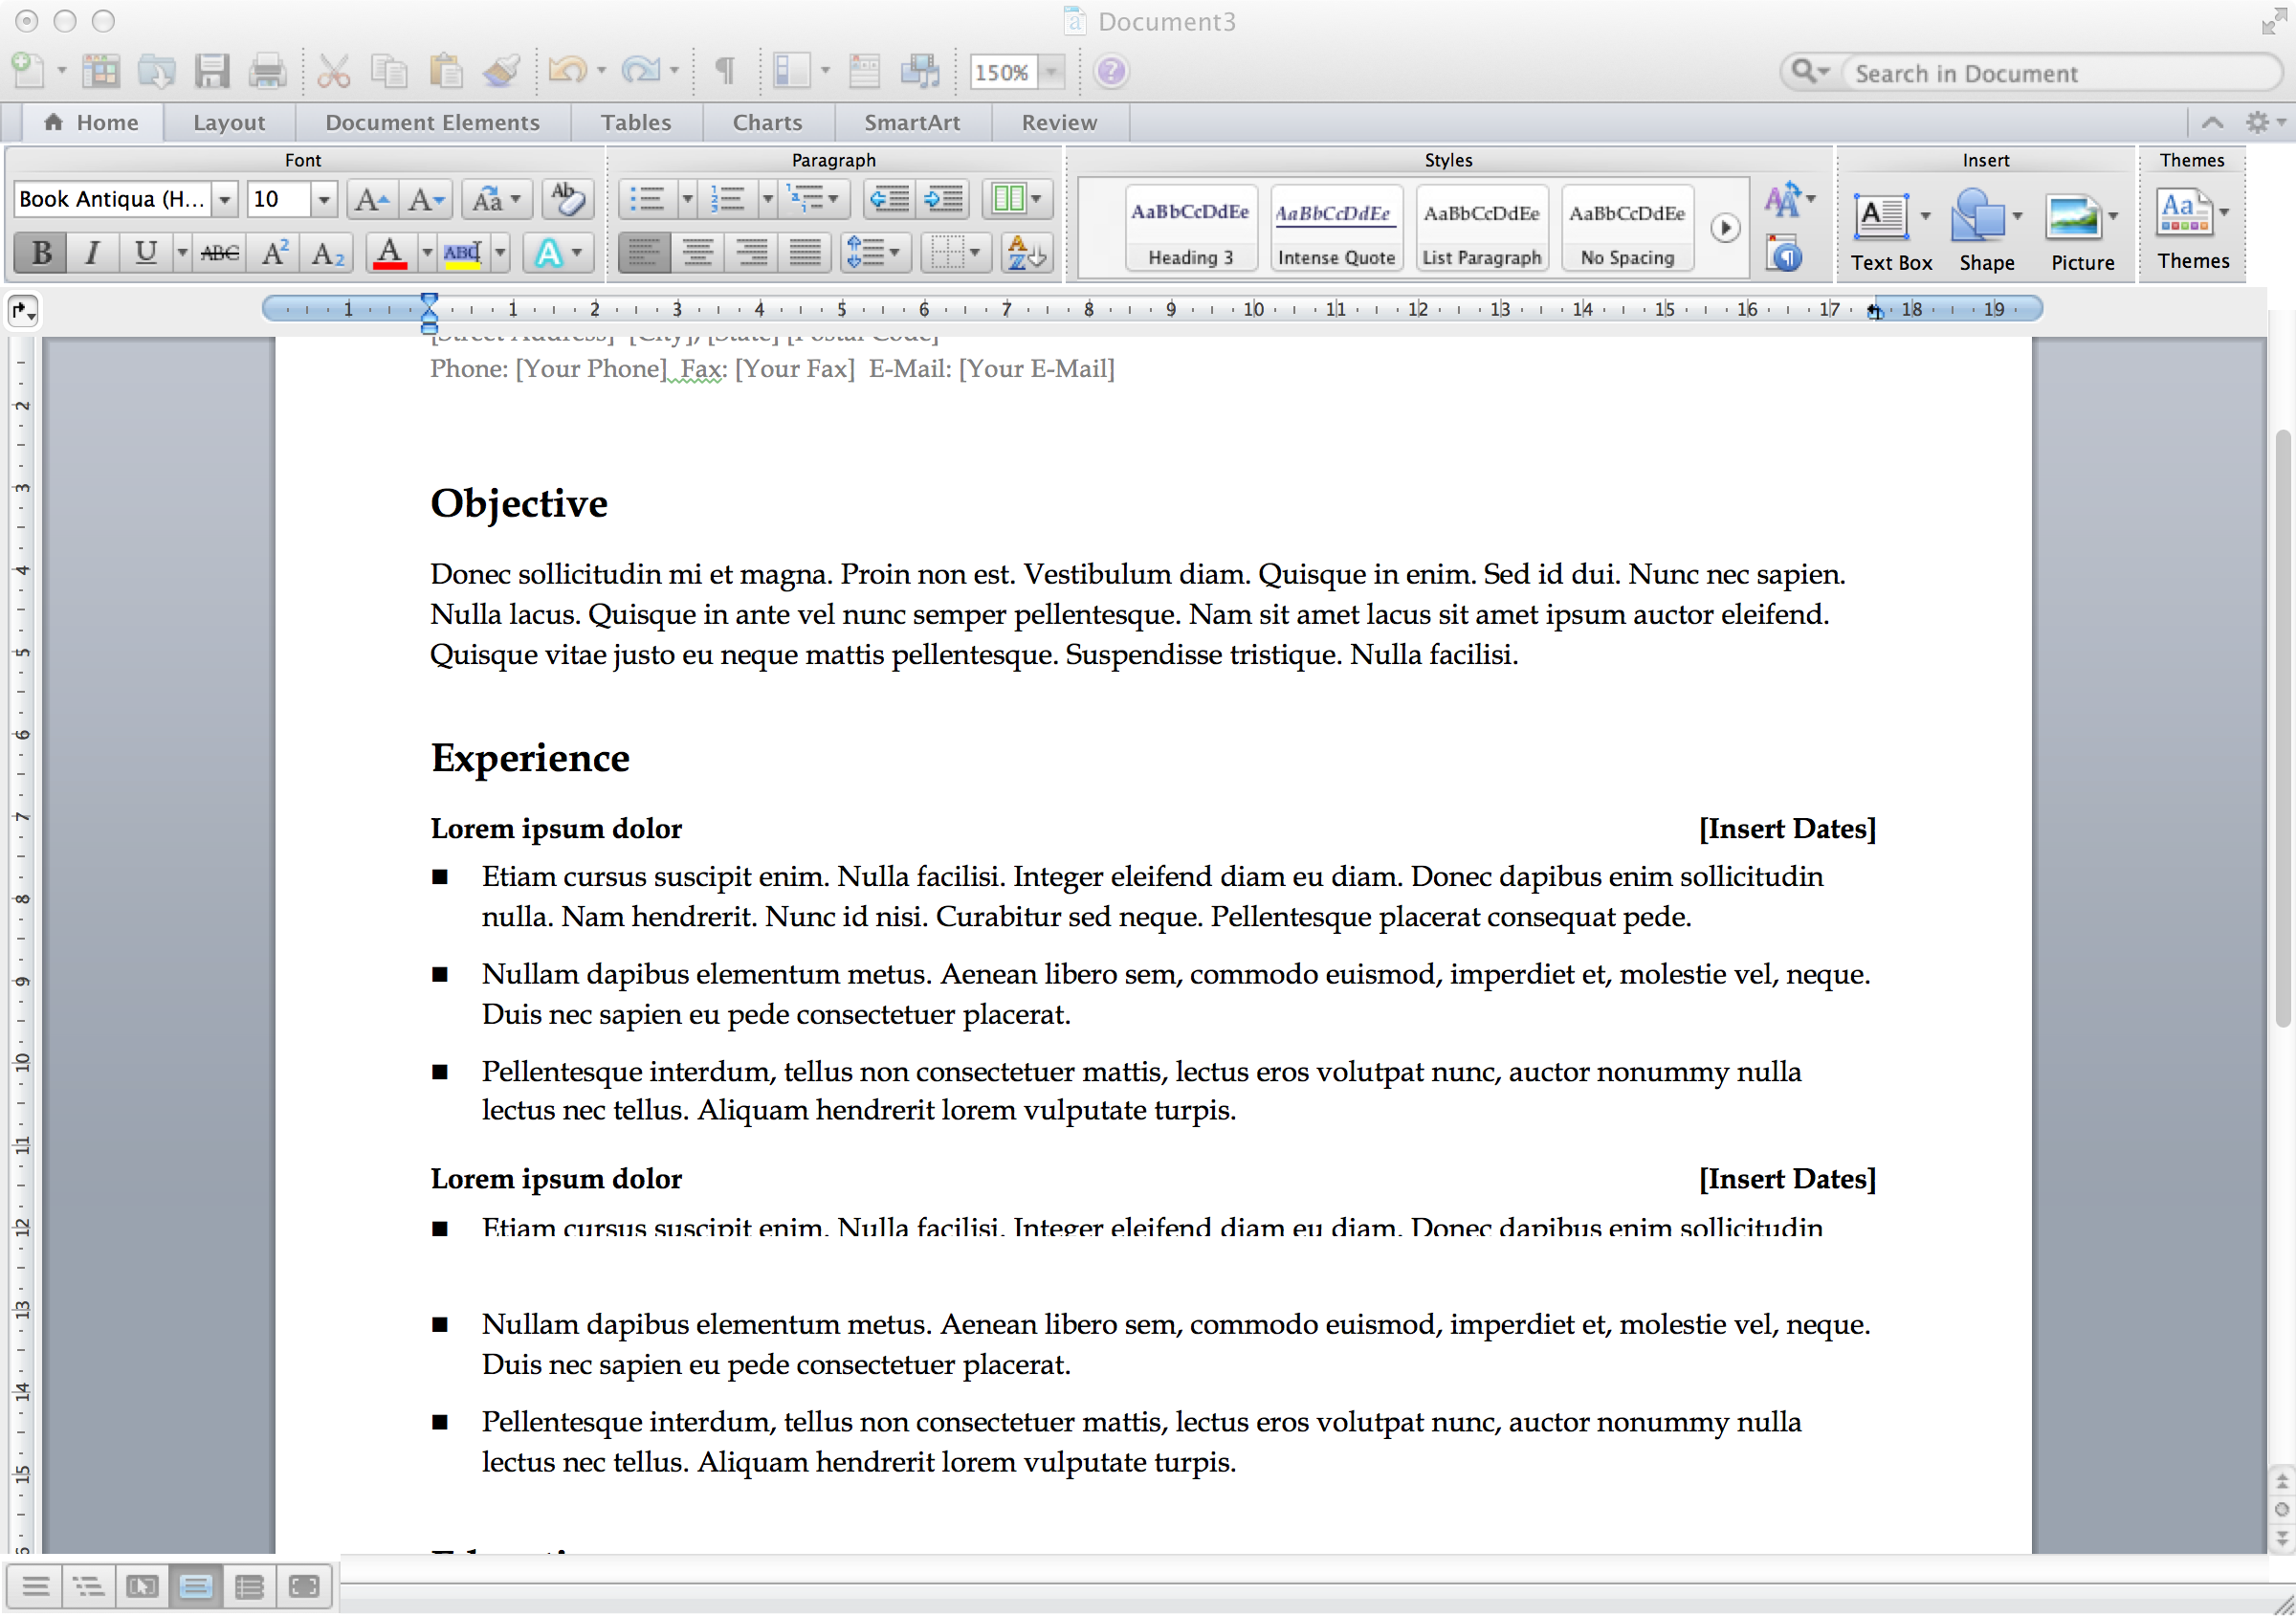
Task: Decrease paragraph indent
Action: (x=889, y=199)
